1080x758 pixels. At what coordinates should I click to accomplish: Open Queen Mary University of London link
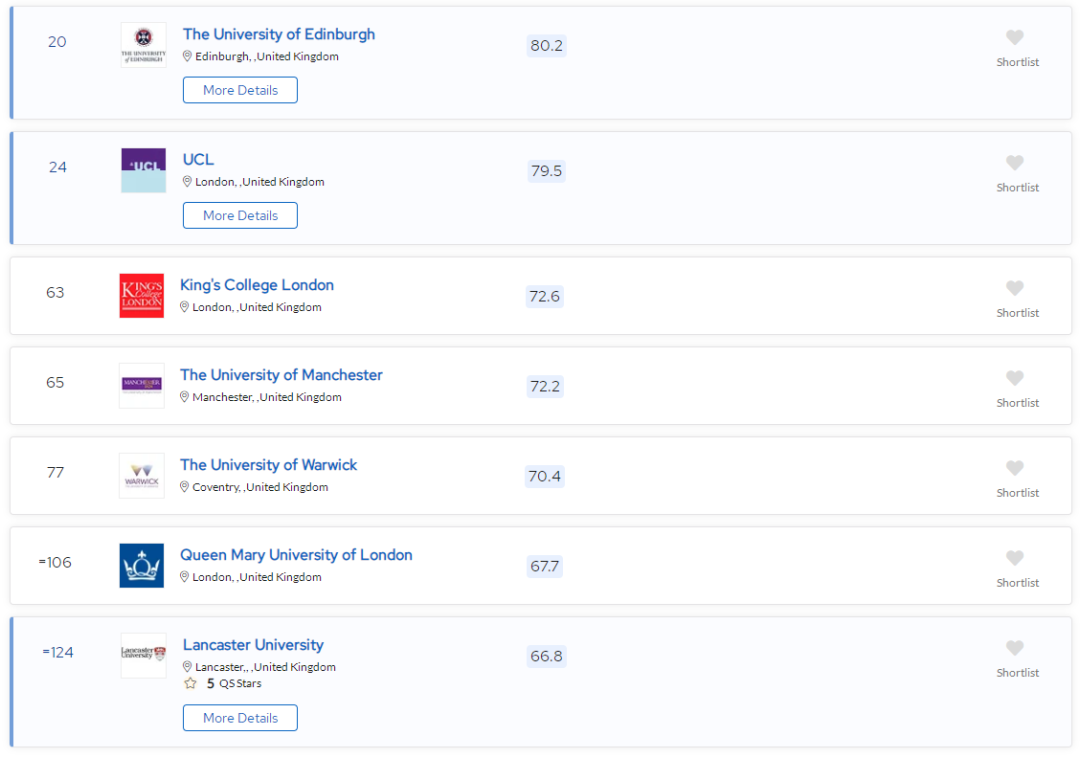[x=296, y=555]
